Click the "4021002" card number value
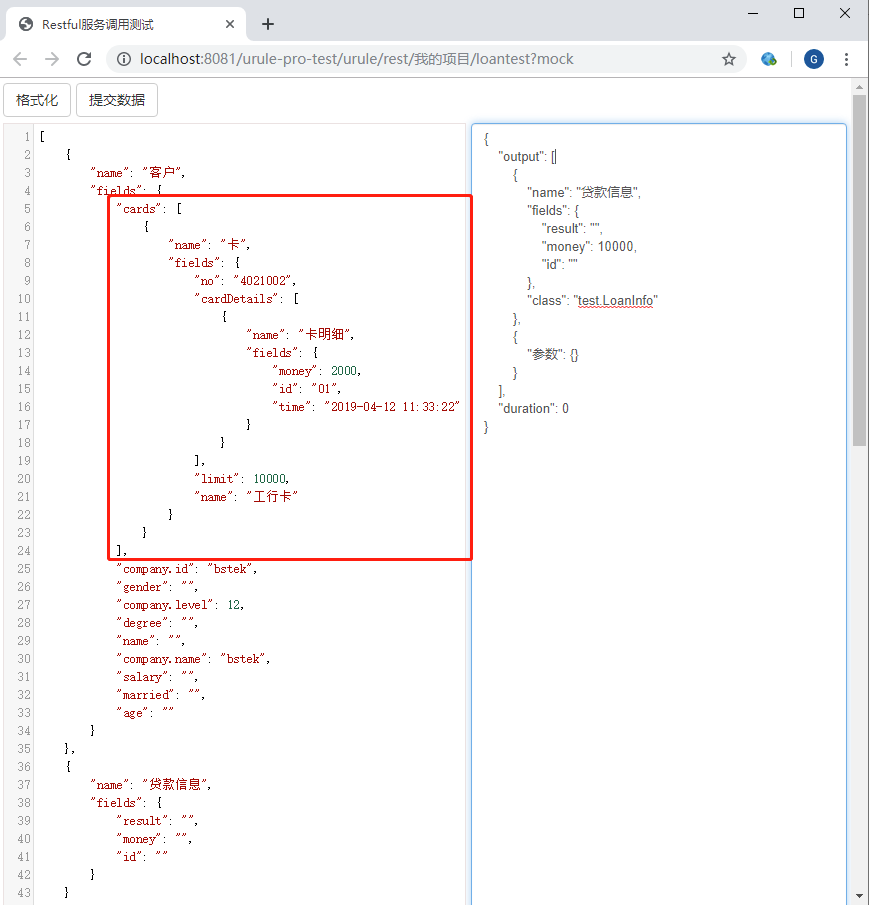The image size is (869, 905). tap(263, 281)
